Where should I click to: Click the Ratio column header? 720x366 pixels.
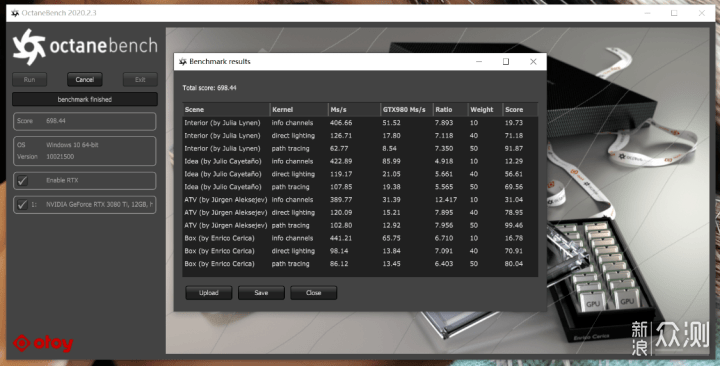(450, 109)
